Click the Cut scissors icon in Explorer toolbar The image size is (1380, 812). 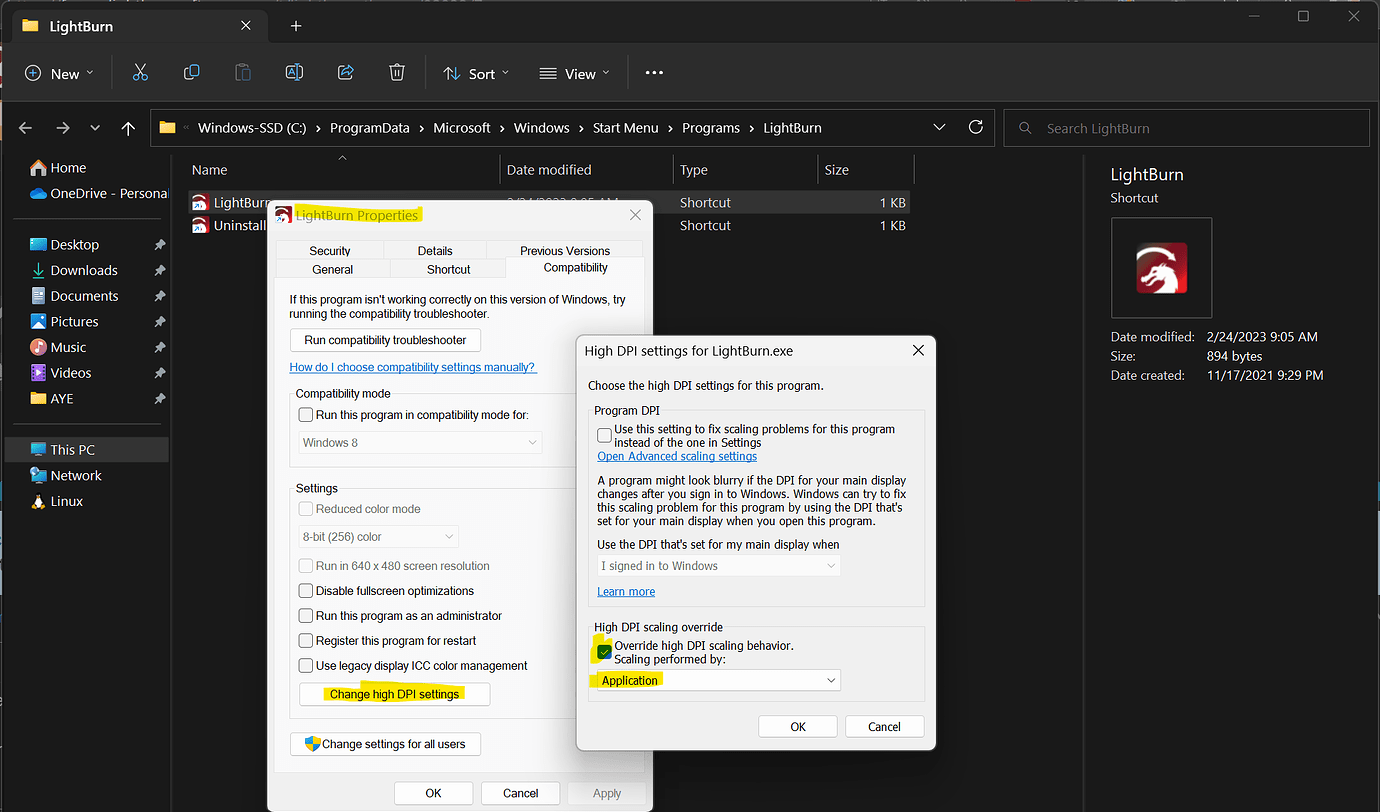click(140, 72)
